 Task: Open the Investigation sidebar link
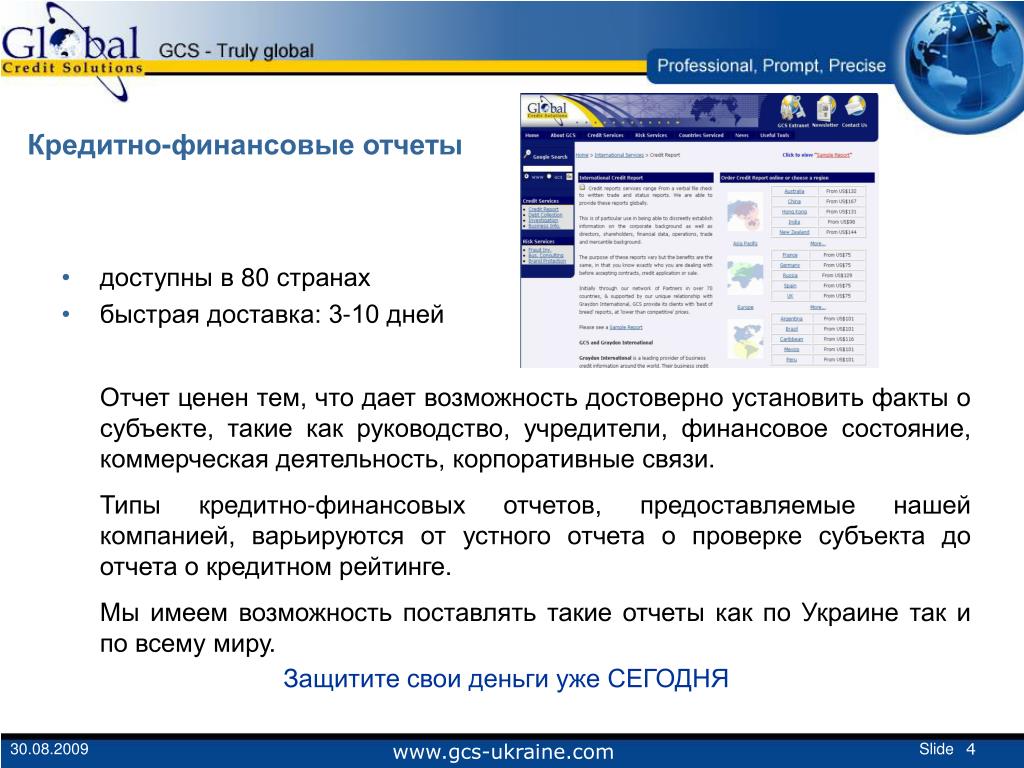pos(543,220)
